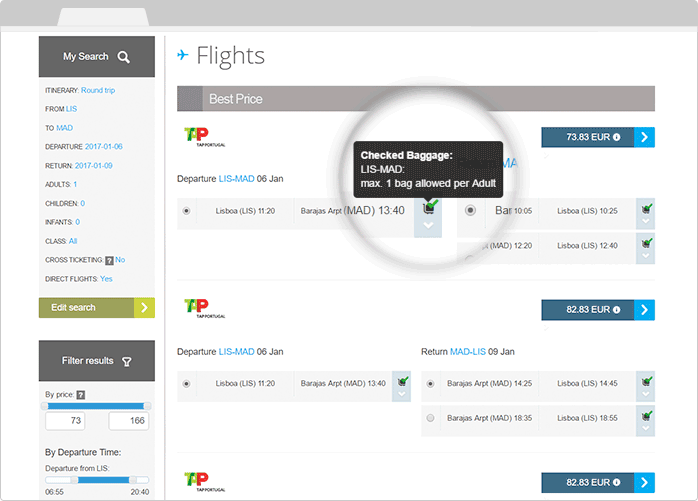Book the bottom 82.83 EUR offer
The width and height of the screenshot is (698, 501).
click(598, 482)
